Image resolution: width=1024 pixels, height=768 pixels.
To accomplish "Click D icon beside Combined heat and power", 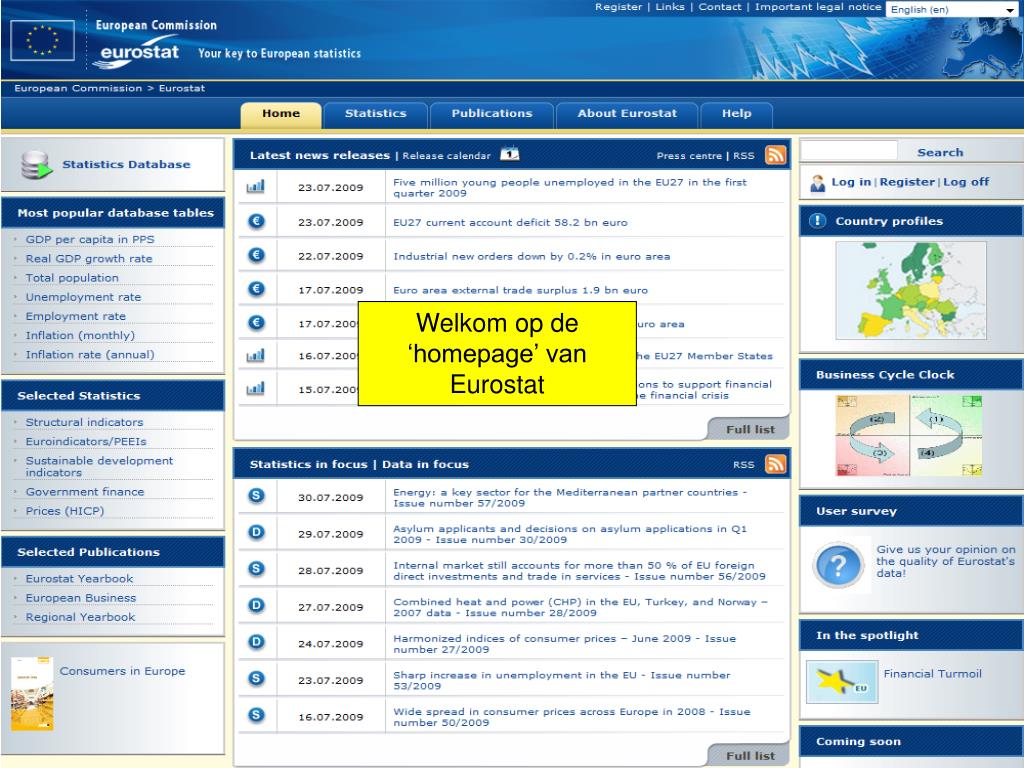I will click(x=257, y=605).
